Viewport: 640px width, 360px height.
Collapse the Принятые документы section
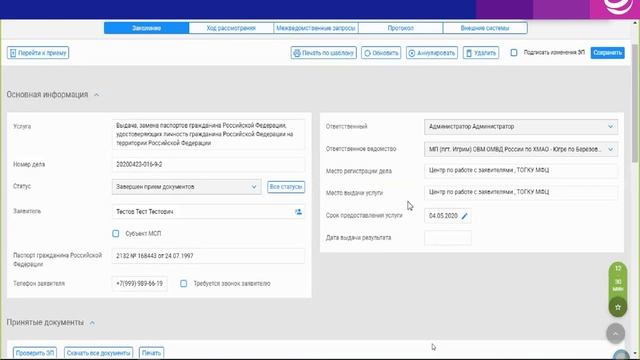tap(92, 323)
